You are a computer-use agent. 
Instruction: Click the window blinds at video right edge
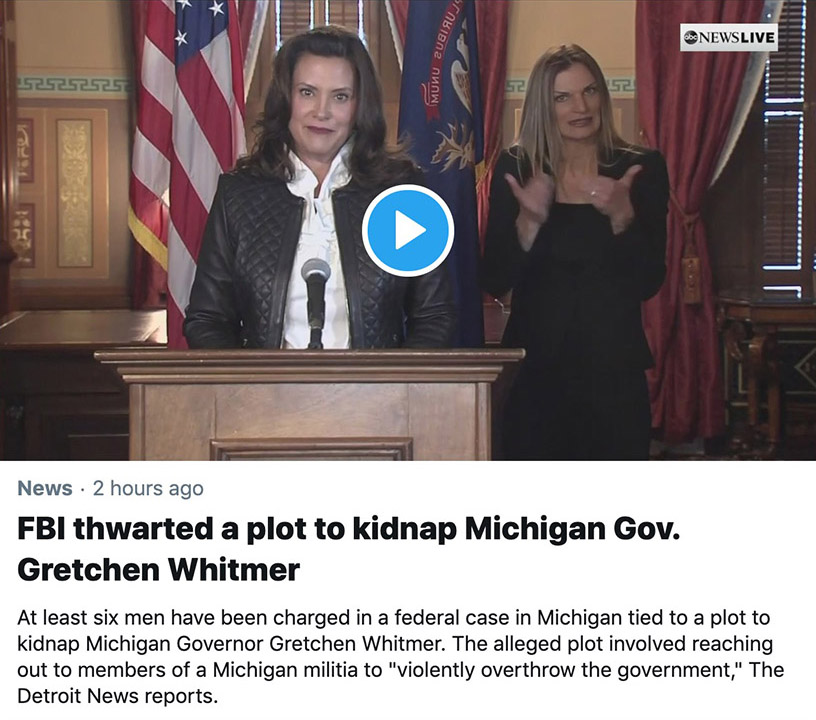click(x=783, y=151)
